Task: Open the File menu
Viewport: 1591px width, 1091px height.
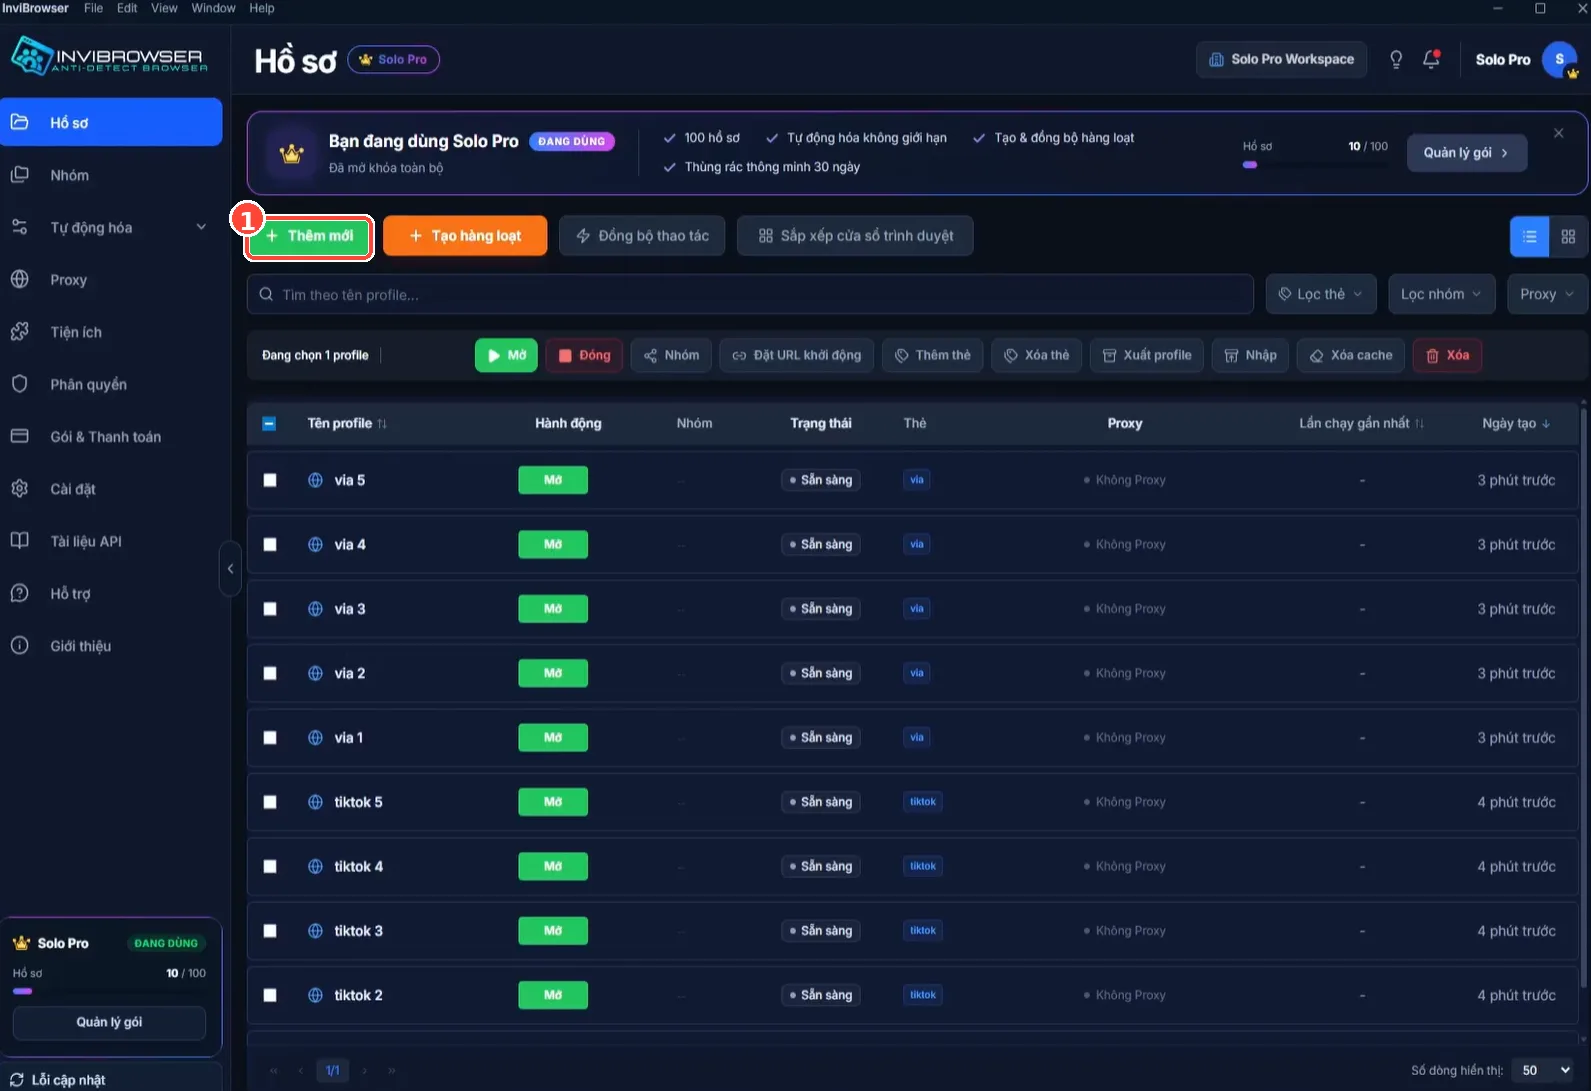Action: [93, 8]
